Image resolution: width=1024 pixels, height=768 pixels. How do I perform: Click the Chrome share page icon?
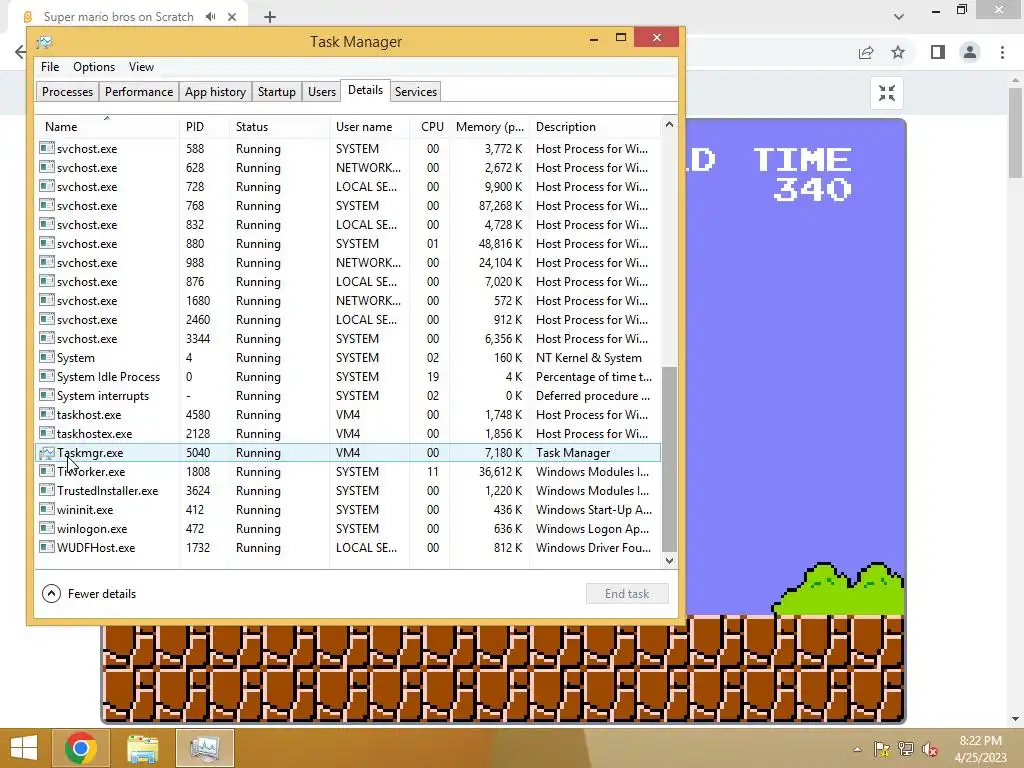pos(866,52)
